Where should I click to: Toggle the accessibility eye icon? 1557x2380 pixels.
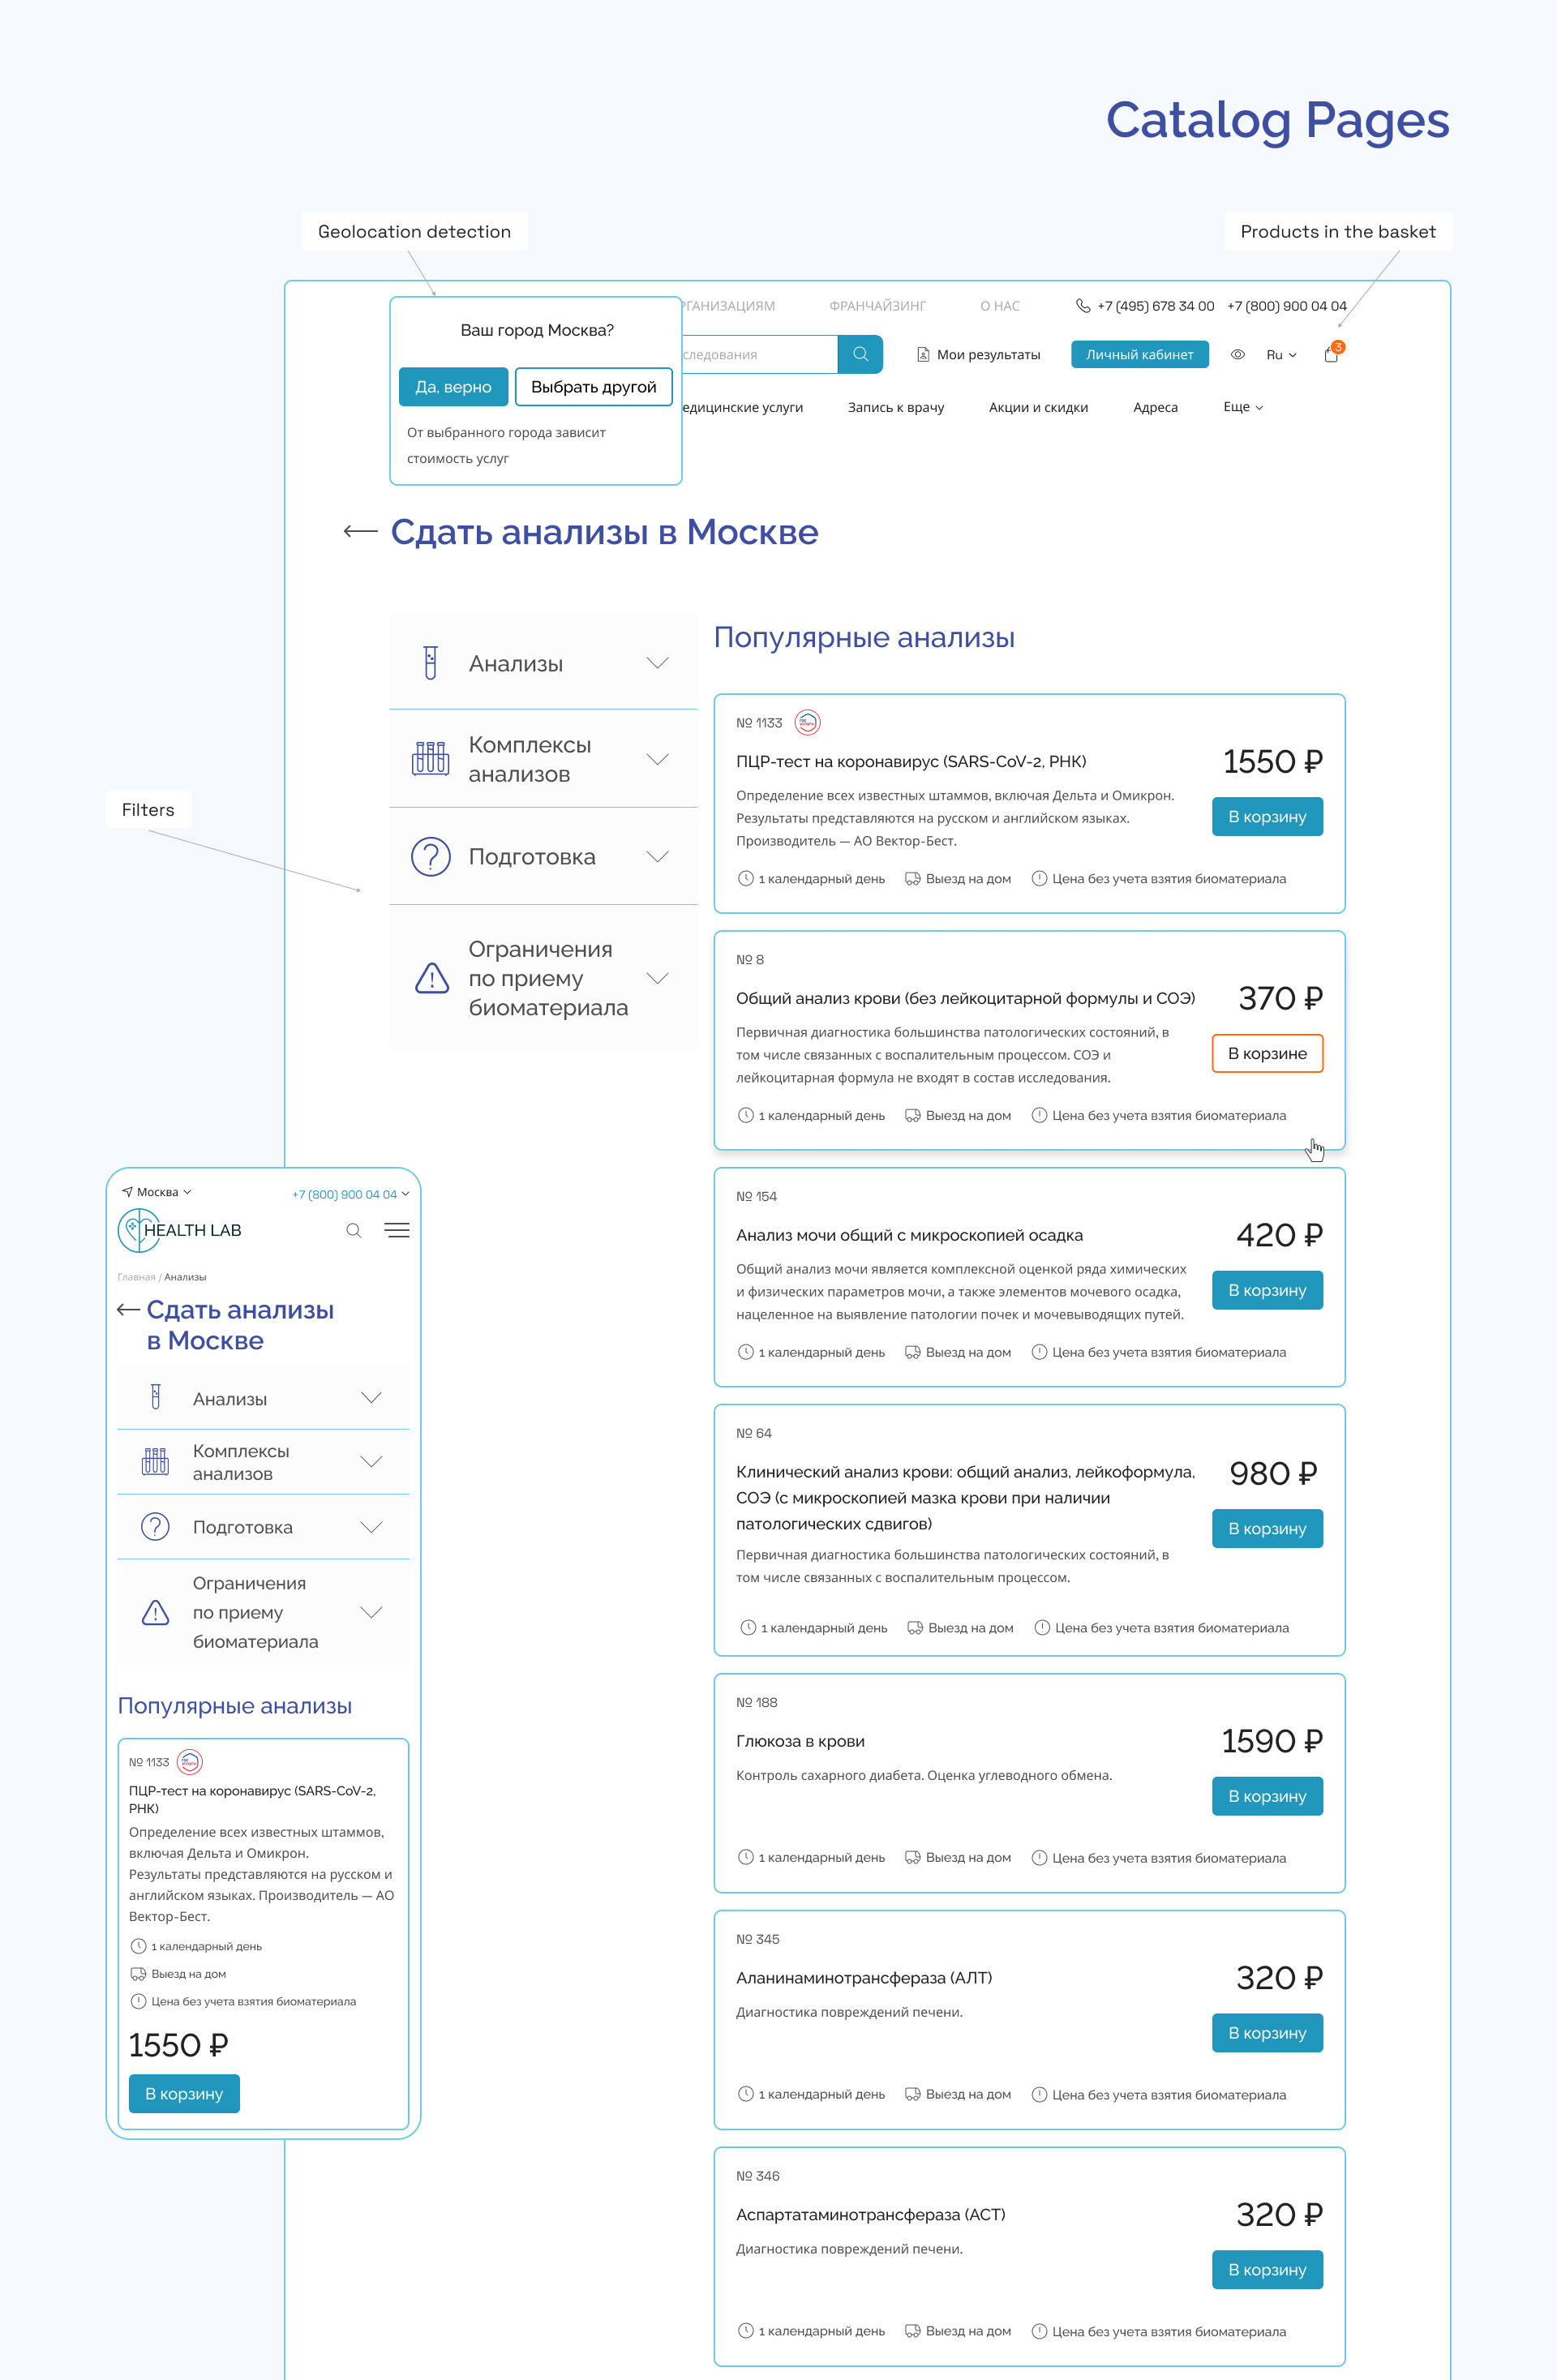pyautogui.click(x=1237, y=354)
